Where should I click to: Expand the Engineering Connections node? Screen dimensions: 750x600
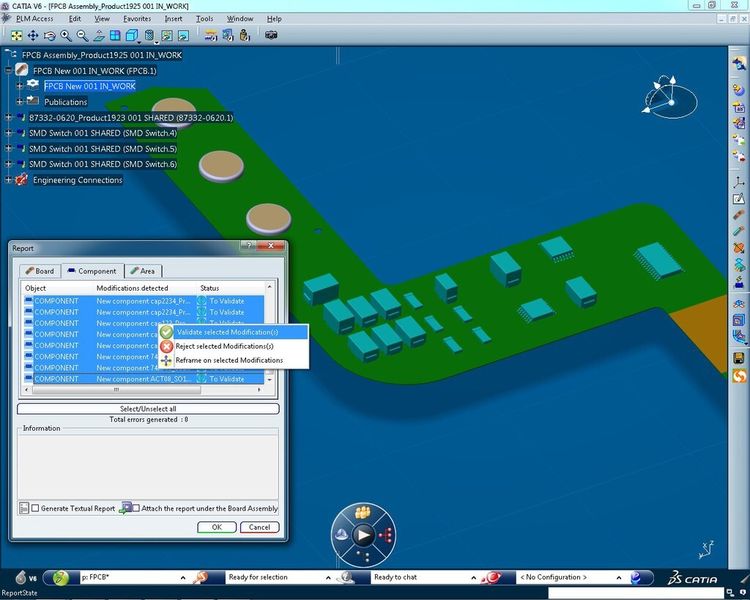click(x=8, y=180)
